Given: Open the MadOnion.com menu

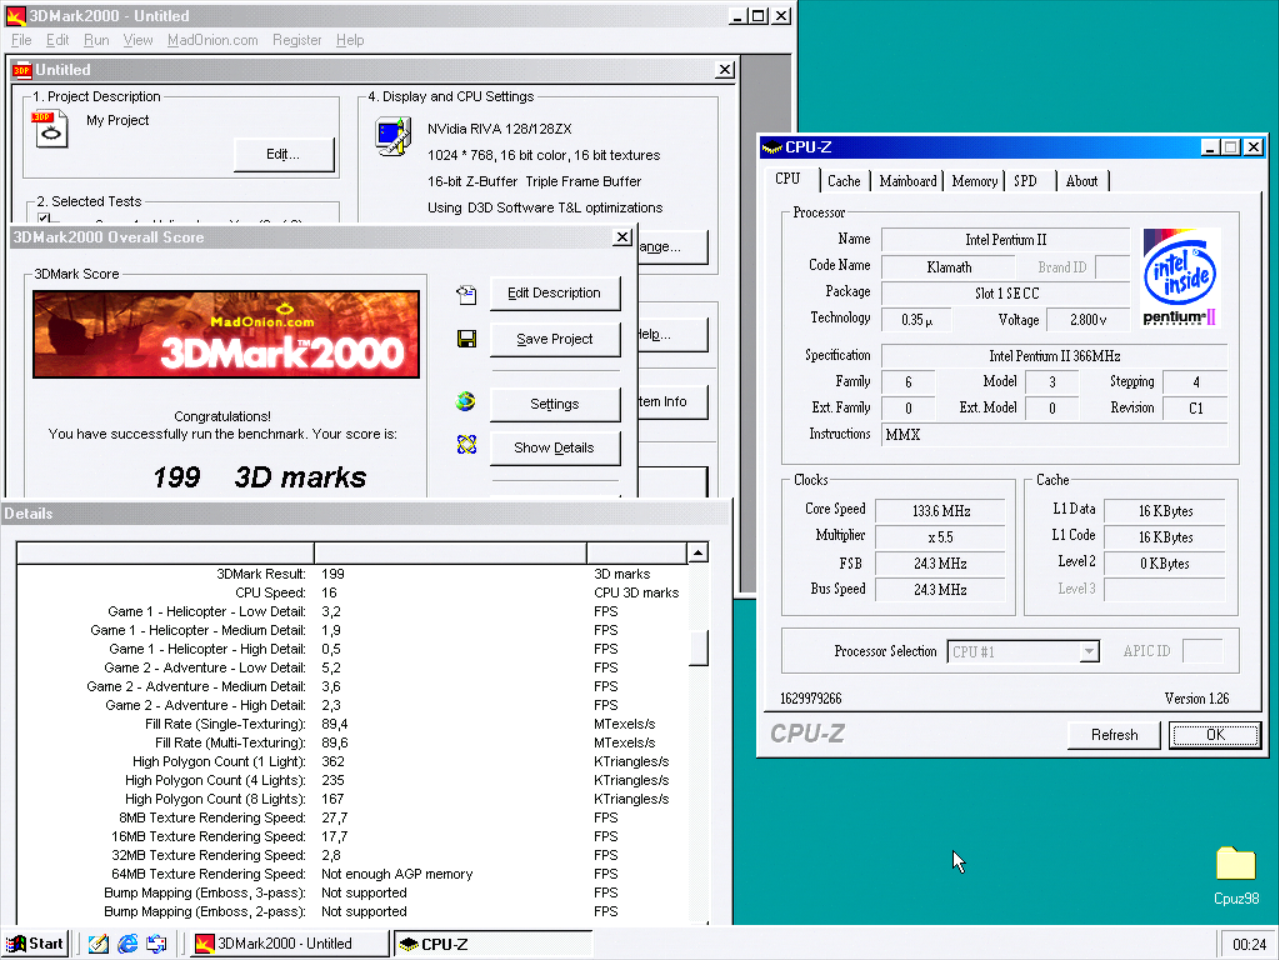Looking at the screenshot, I should coord(212,40).
